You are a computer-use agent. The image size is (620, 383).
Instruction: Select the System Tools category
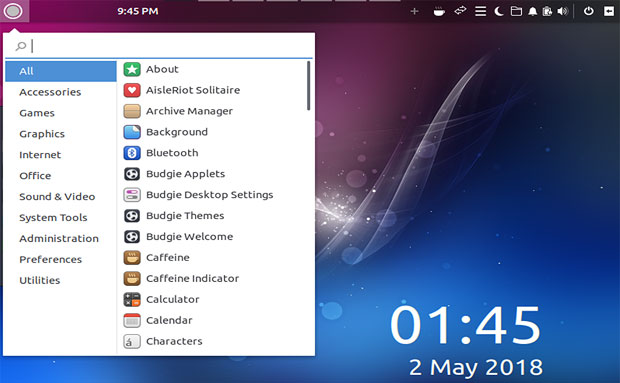click(61, 218)
